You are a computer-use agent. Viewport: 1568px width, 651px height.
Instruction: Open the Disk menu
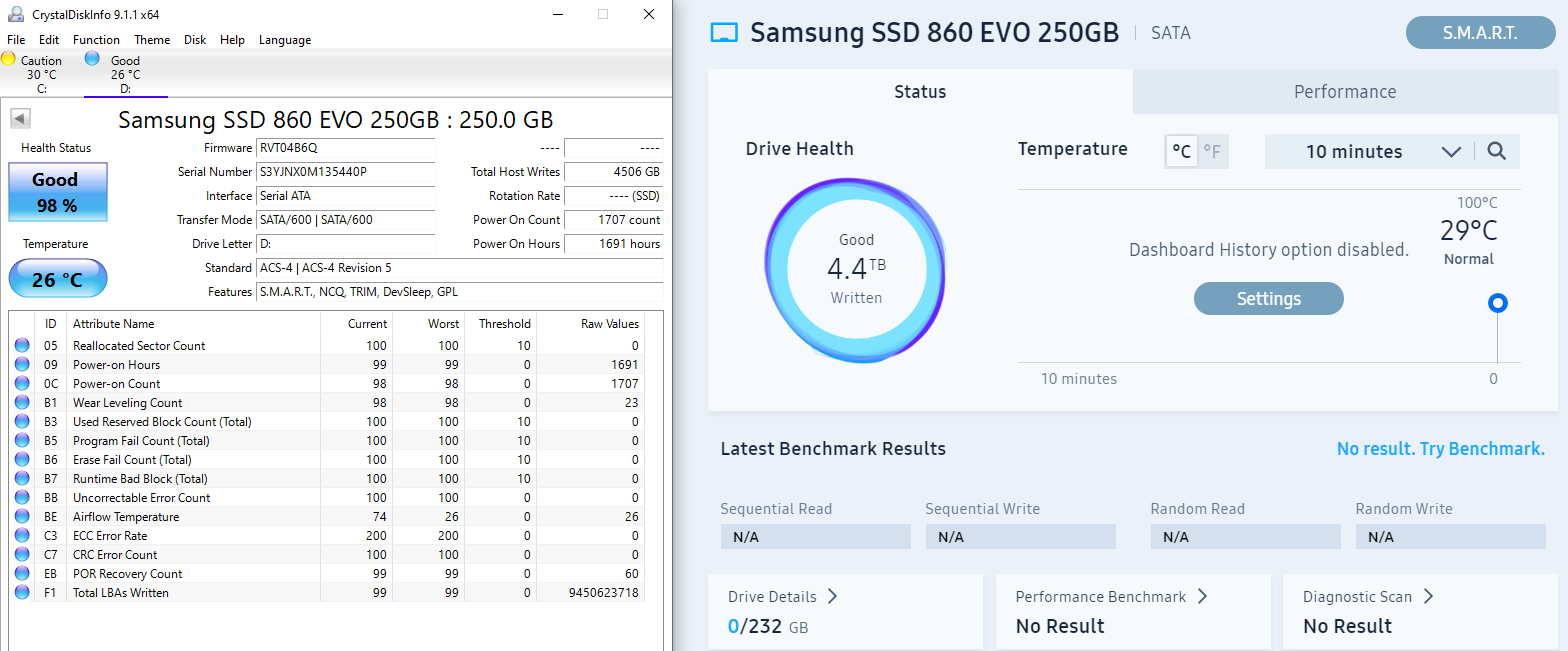(195, 40)
